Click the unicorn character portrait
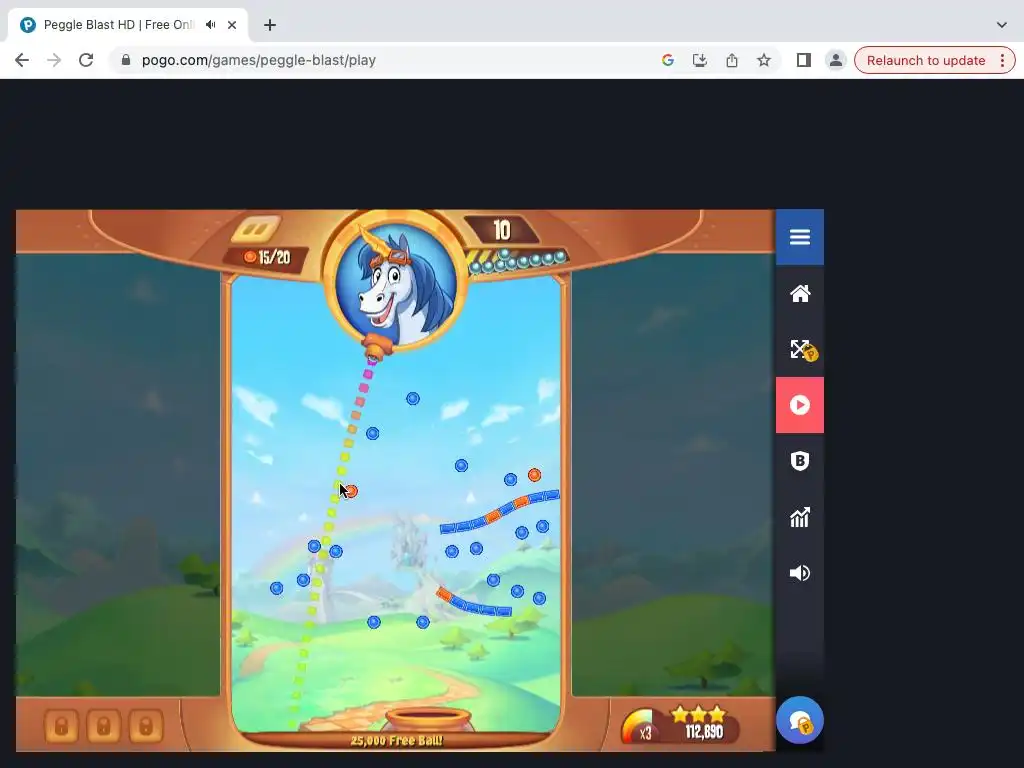 (x=396, y=281)
